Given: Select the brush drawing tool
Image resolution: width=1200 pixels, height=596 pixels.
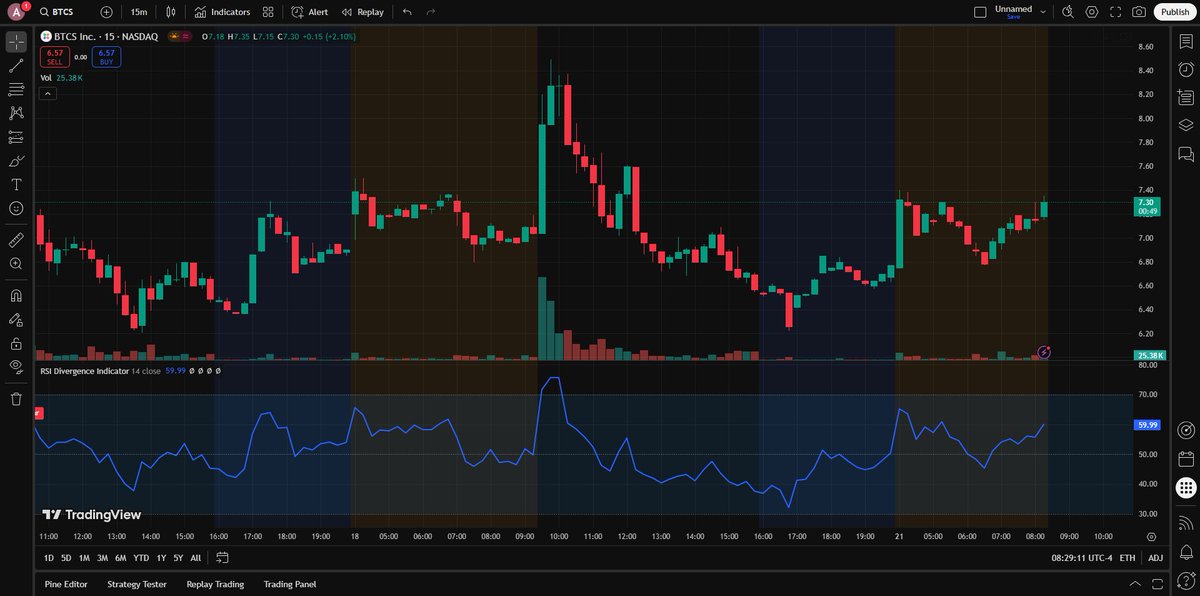Looking at the screenshot, I should pos(16,161).
